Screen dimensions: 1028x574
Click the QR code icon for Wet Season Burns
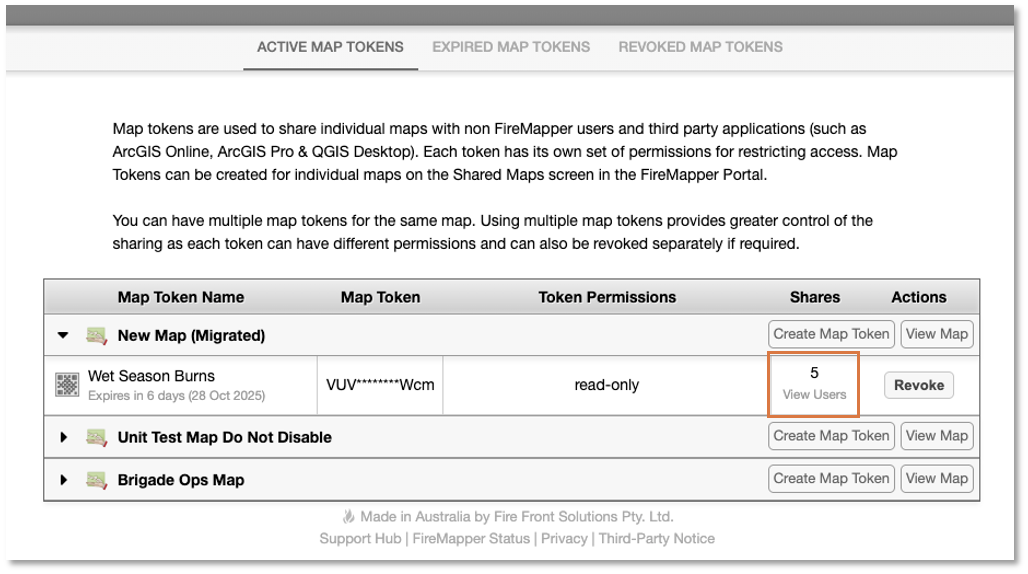click(67, 385)
